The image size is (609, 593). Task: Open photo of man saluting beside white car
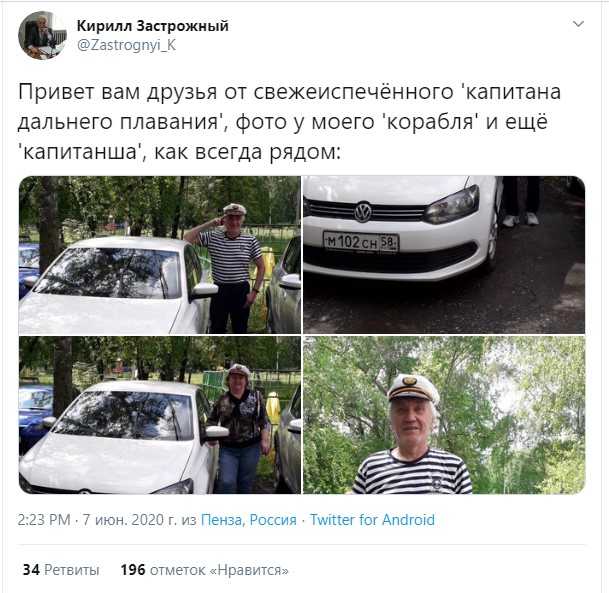click(160, 255)
